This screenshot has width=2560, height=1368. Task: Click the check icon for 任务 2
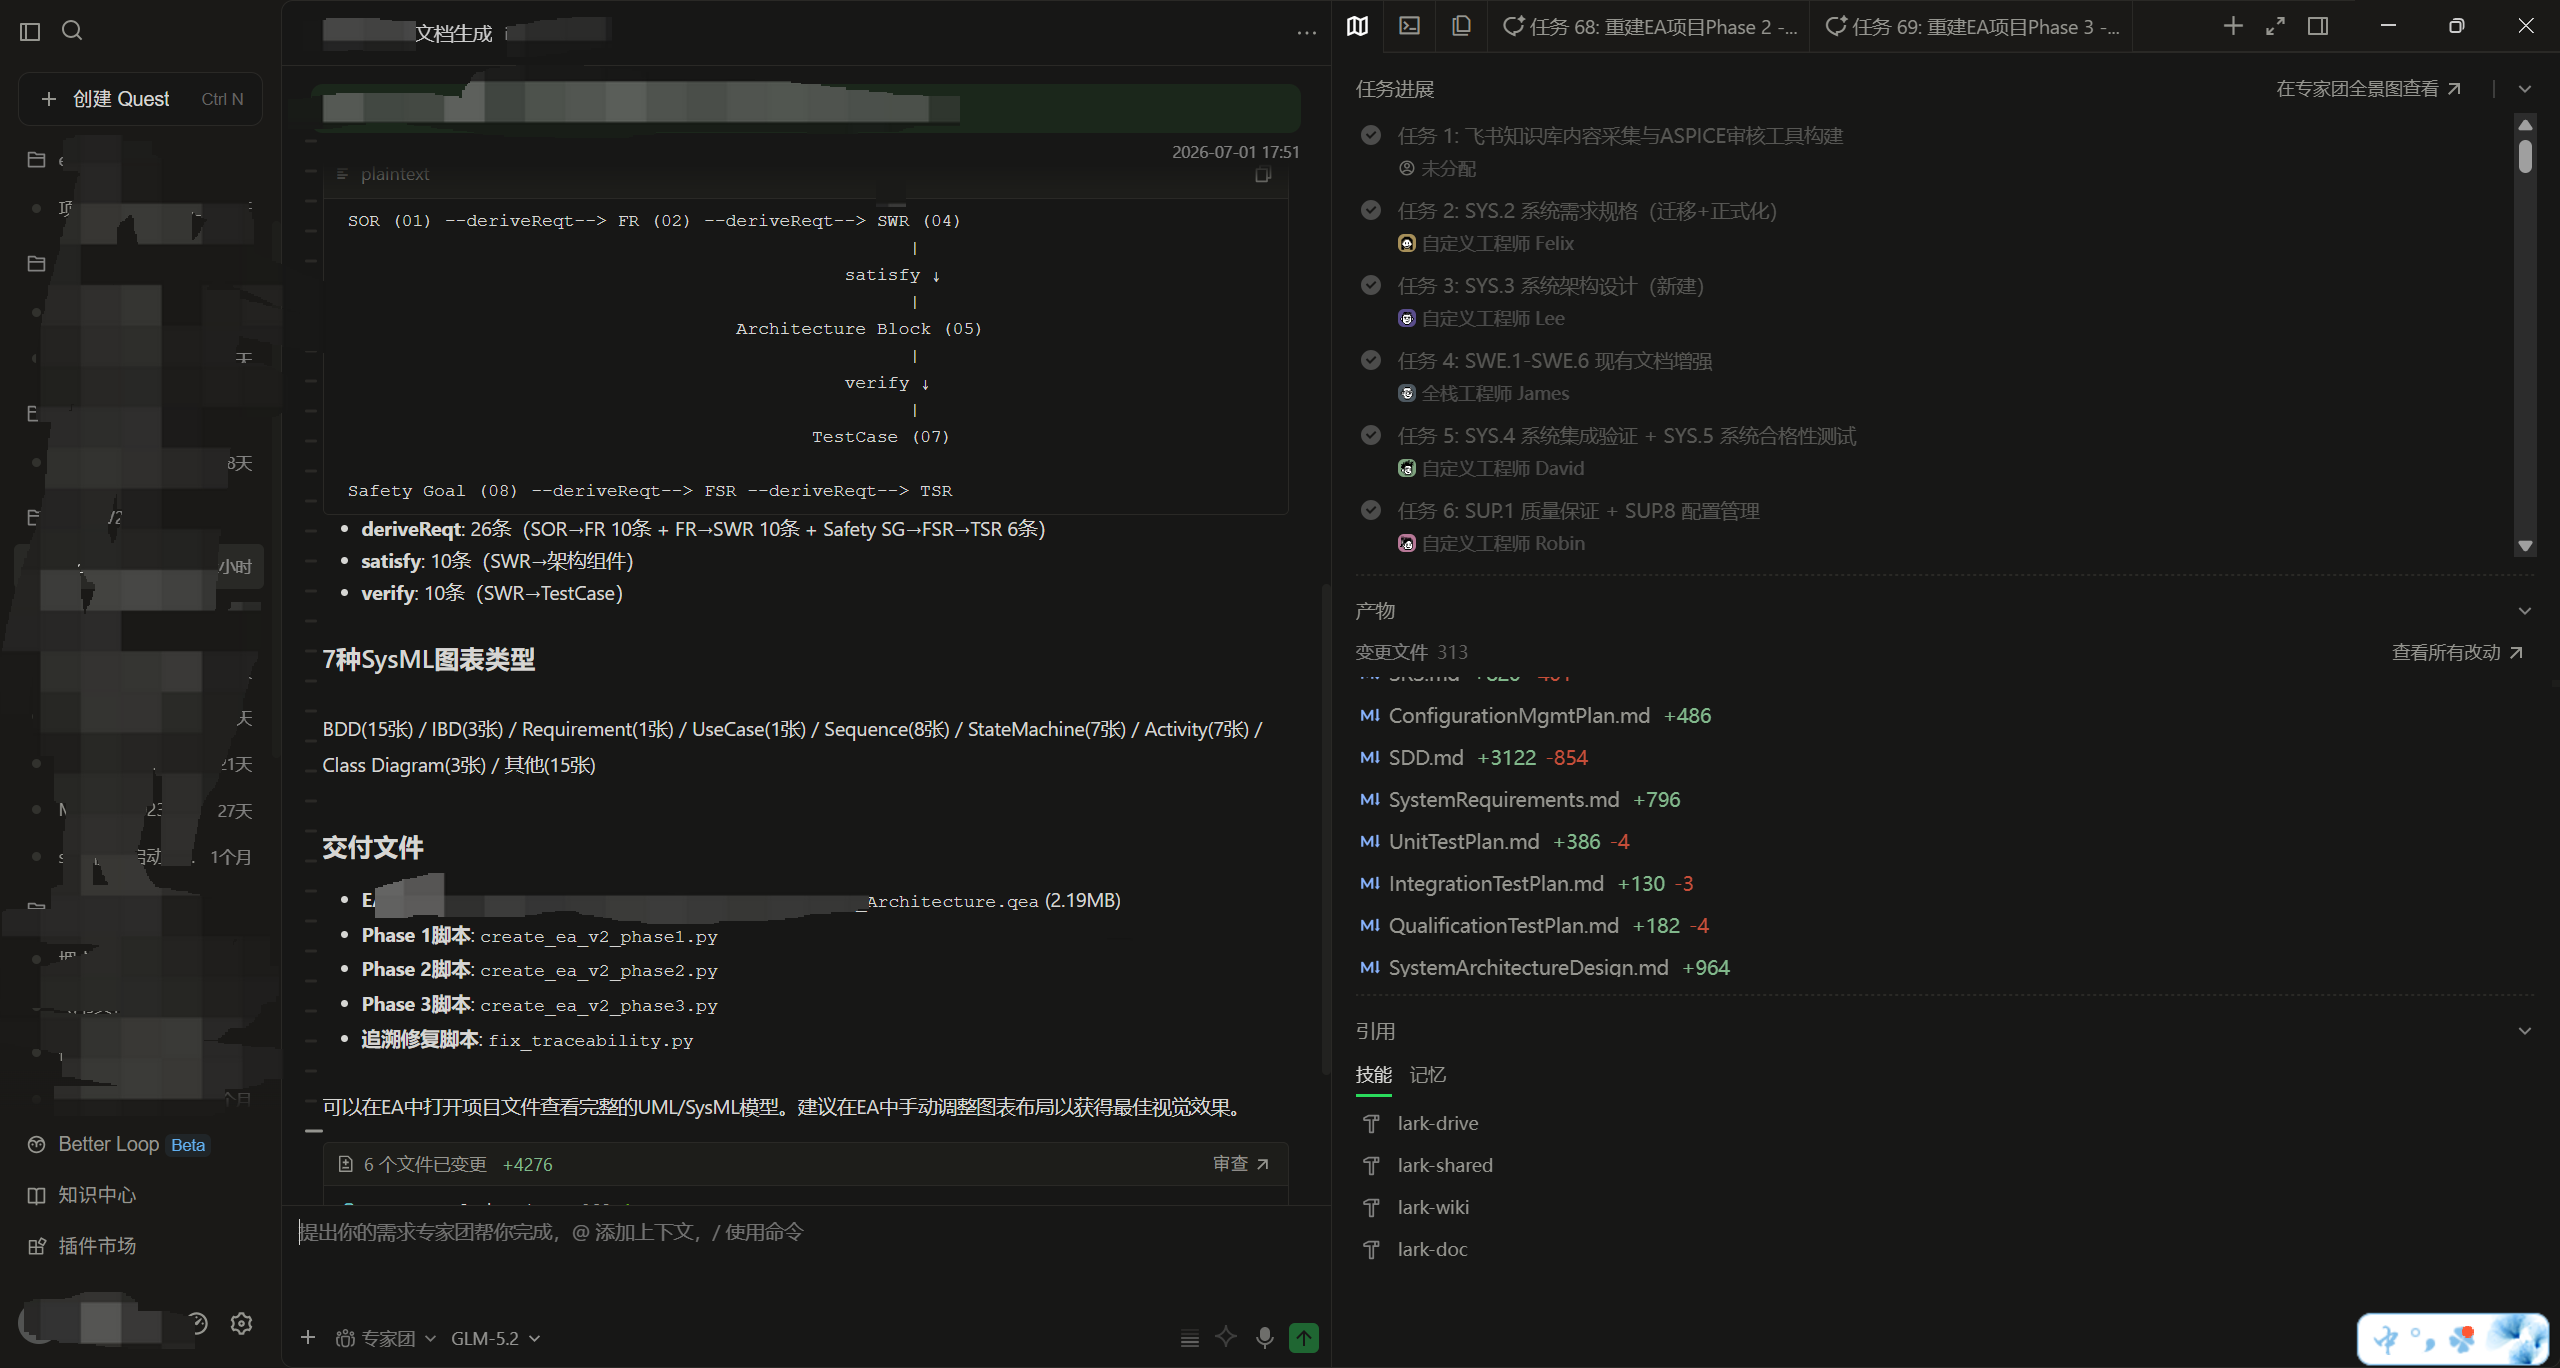[x=1371, y=210]
